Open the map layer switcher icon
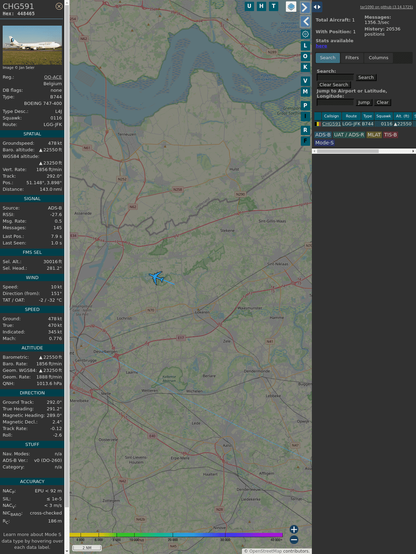 (x=291, y=7)
